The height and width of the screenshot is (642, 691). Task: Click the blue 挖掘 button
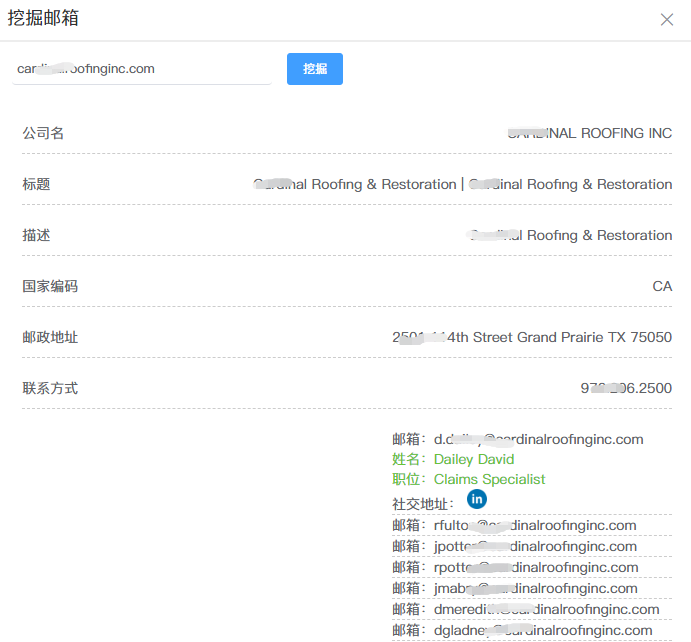click(315, 69)
